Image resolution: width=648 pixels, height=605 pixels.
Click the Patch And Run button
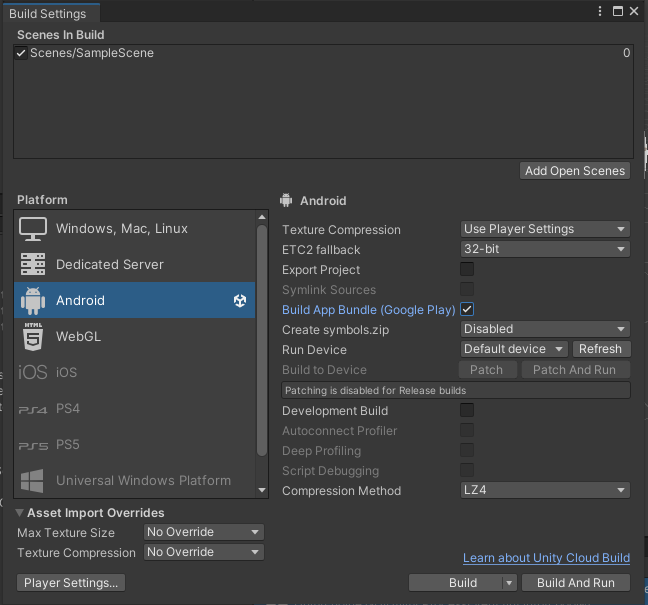pyautogui.click(x=576, y=369)
